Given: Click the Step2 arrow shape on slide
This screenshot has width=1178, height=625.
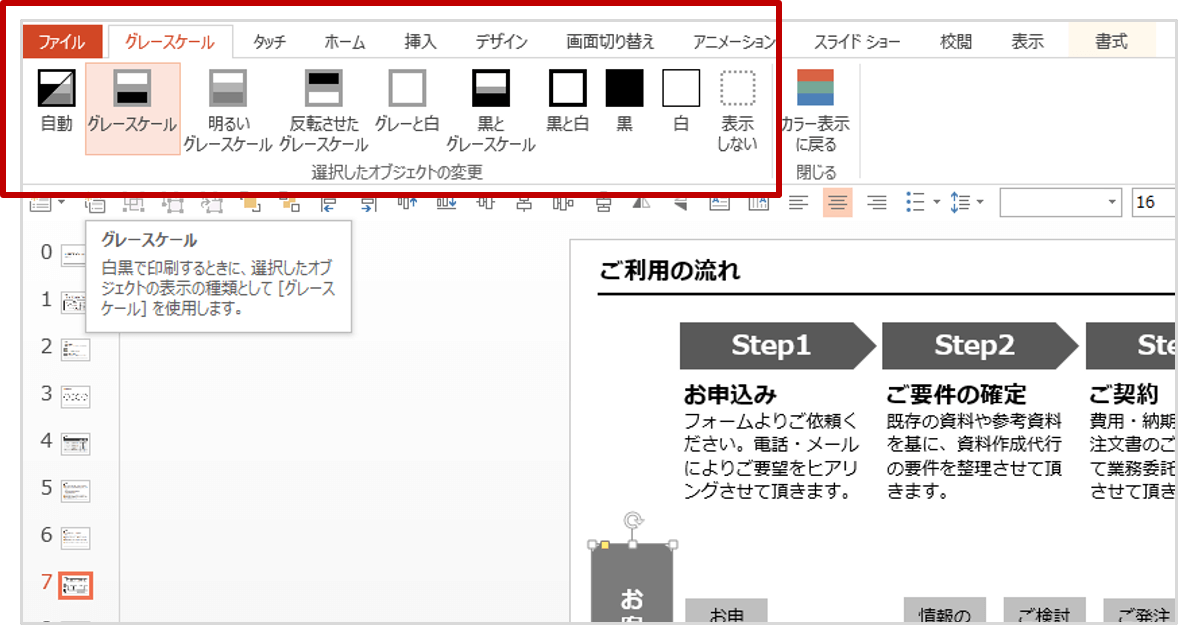Looking at the screenshot, I should pos(980,346).
